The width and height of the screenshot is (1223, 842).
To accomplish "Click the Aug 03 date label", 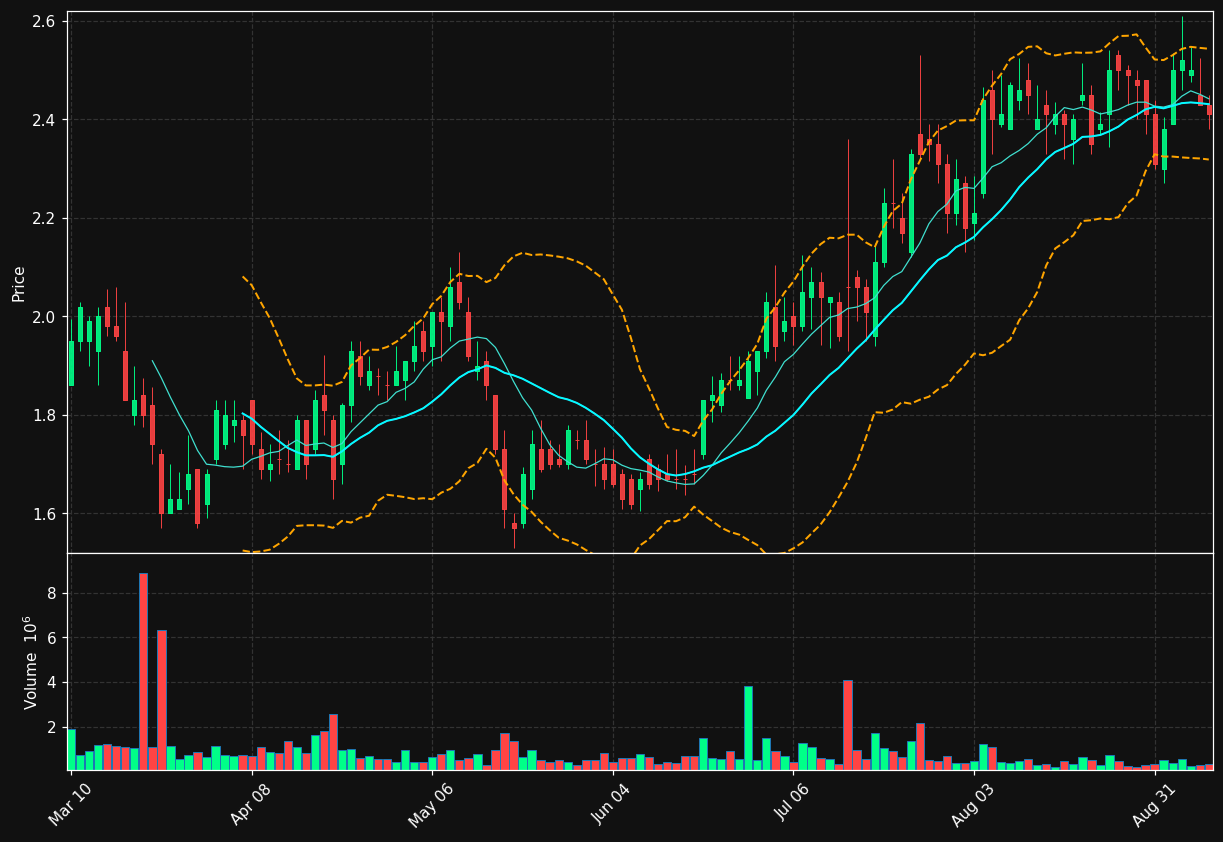I will (x=975, y=804).
